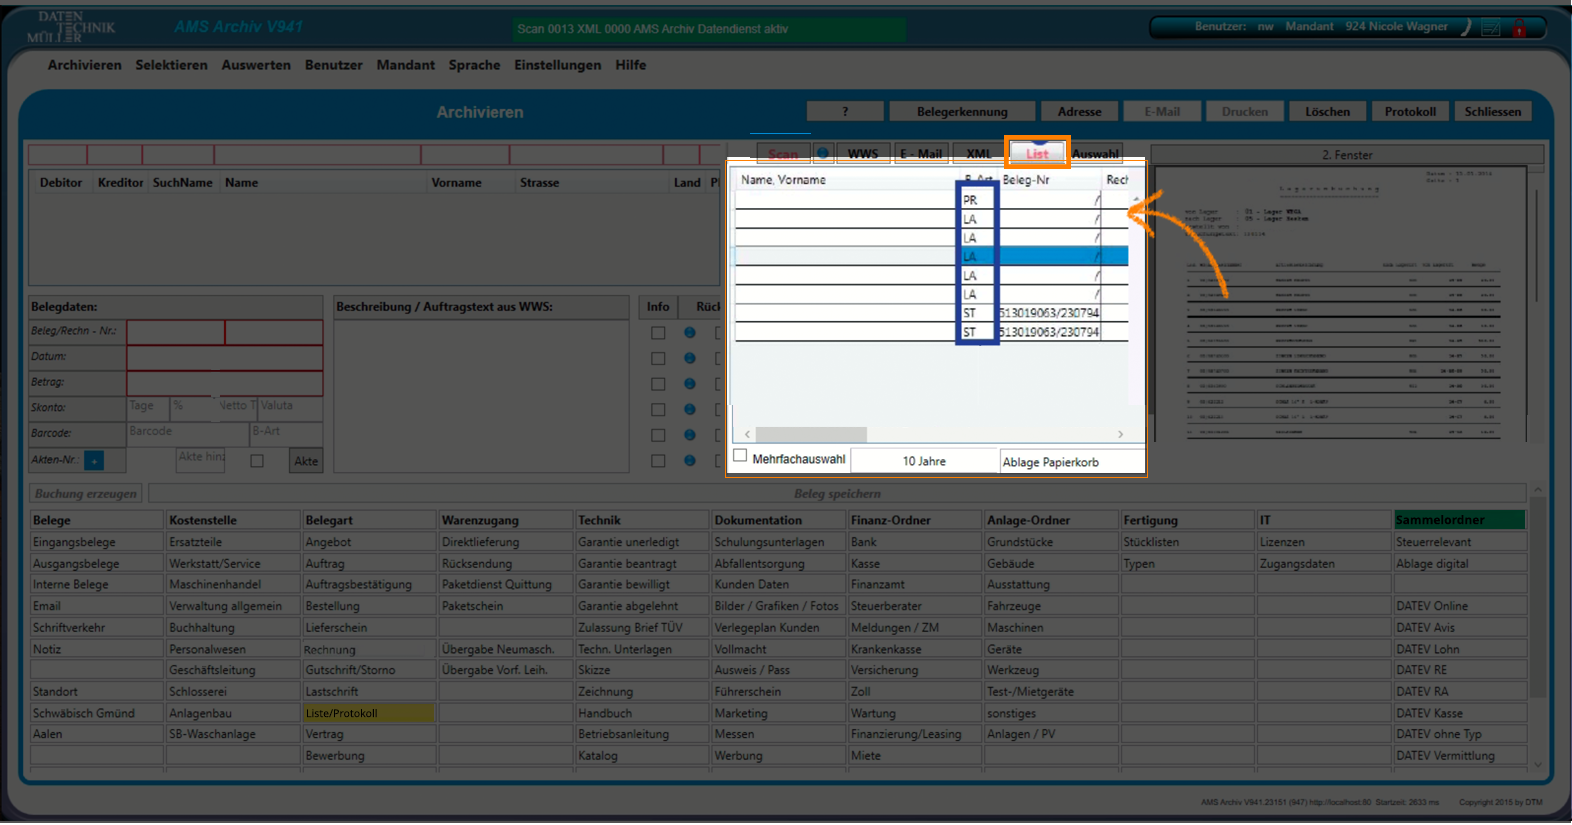Click the question mark help button
The image size is (1572, 825).
845,112
